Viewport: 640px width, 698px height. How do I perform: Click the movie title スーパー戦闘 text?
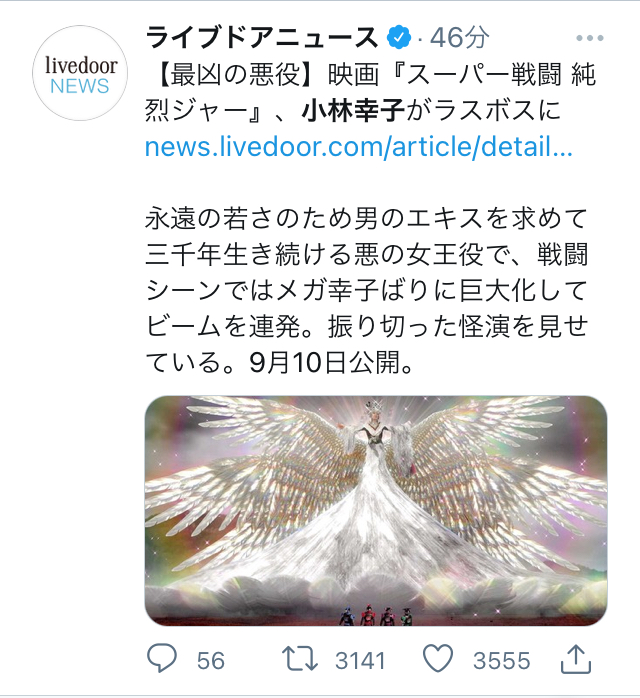tap(484, 74)
